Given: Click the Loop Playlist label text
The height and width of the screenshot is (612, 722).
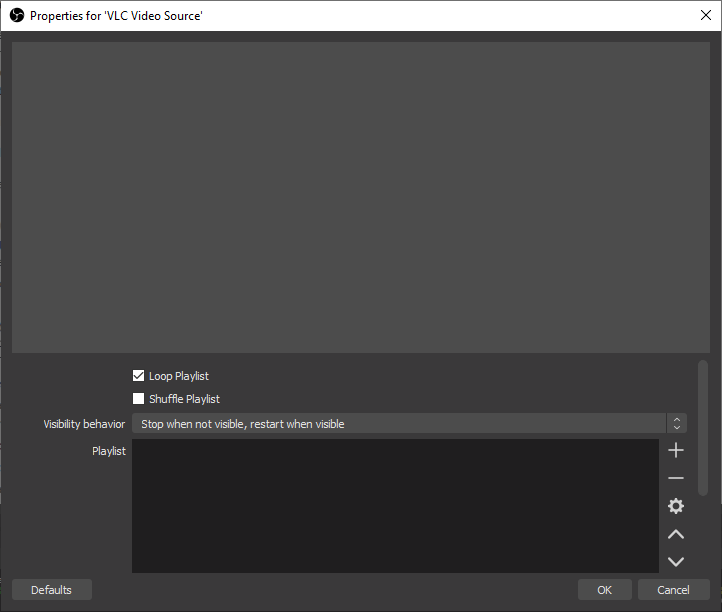Looking at the screenshot, I should pyautogui.click(x=179, y=376).
